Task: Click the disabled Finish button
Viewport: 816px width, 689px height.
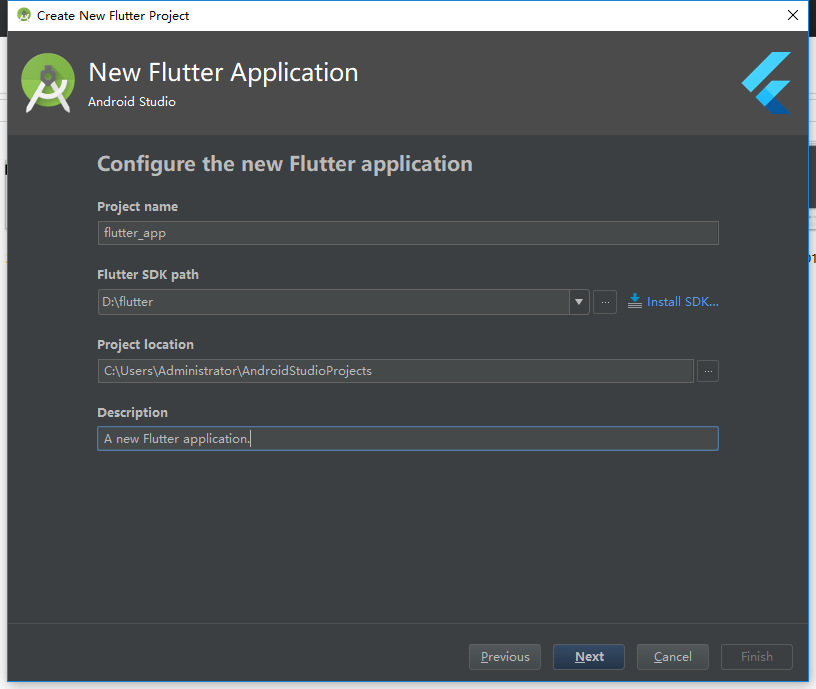Action: (757, 657)
